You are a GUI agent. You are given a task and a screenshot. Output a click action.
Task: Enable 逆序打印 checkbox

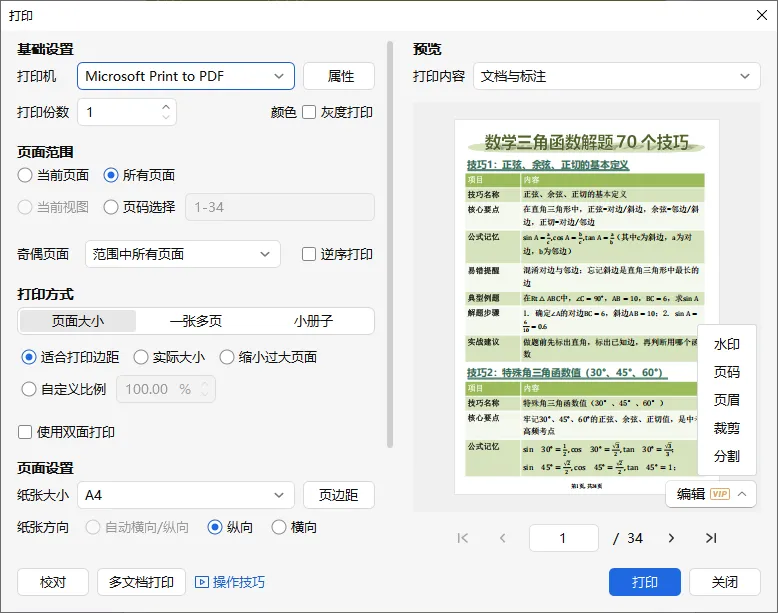309,254
